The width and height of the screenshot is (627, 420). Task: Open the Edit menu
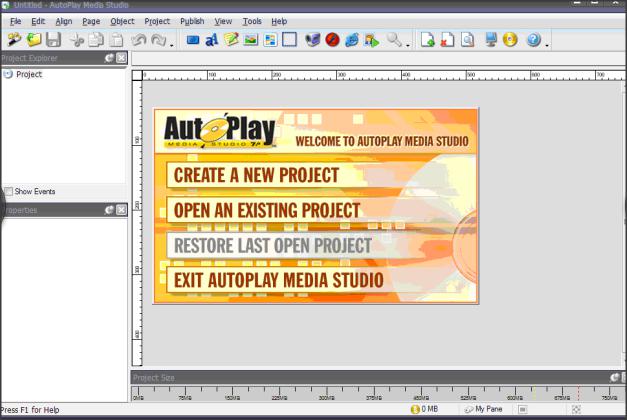click(x=38, y=21)
